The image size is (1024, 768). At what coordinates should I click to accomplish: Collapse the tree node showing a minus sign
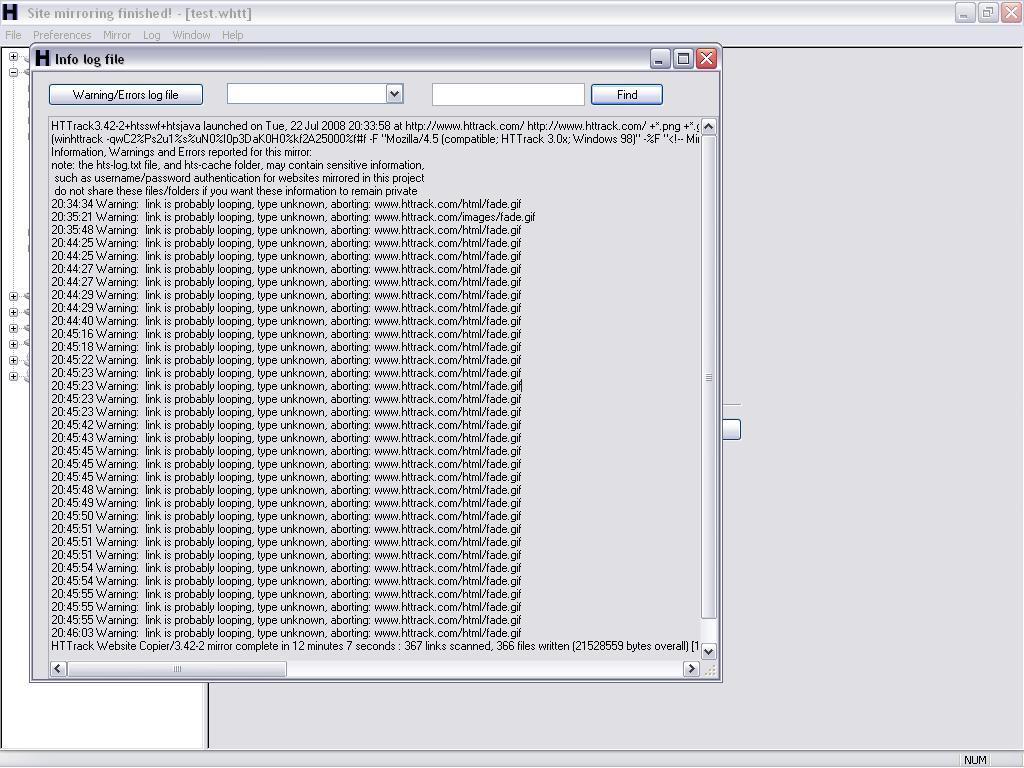[13, 72]
